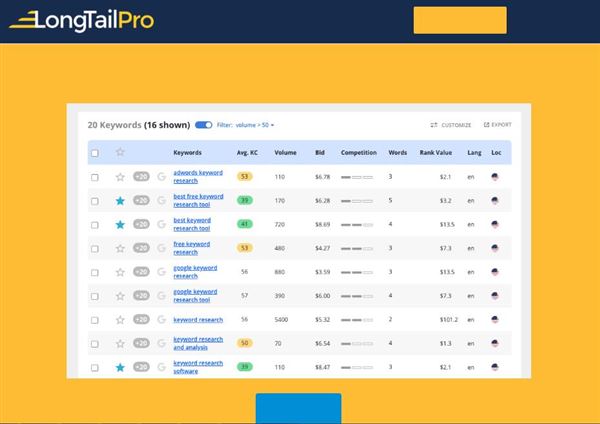Select checkbox for keyword research row

[x=95, y=320]
